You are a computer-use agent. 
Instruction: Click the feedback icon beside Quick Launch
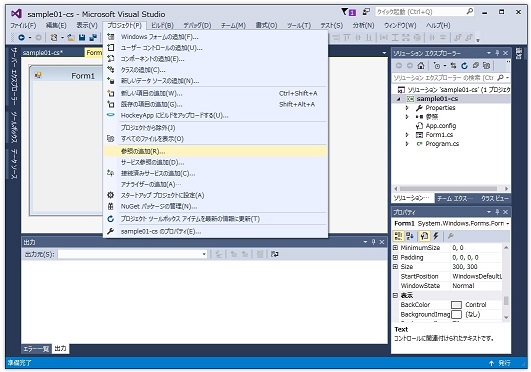(366, 12)
